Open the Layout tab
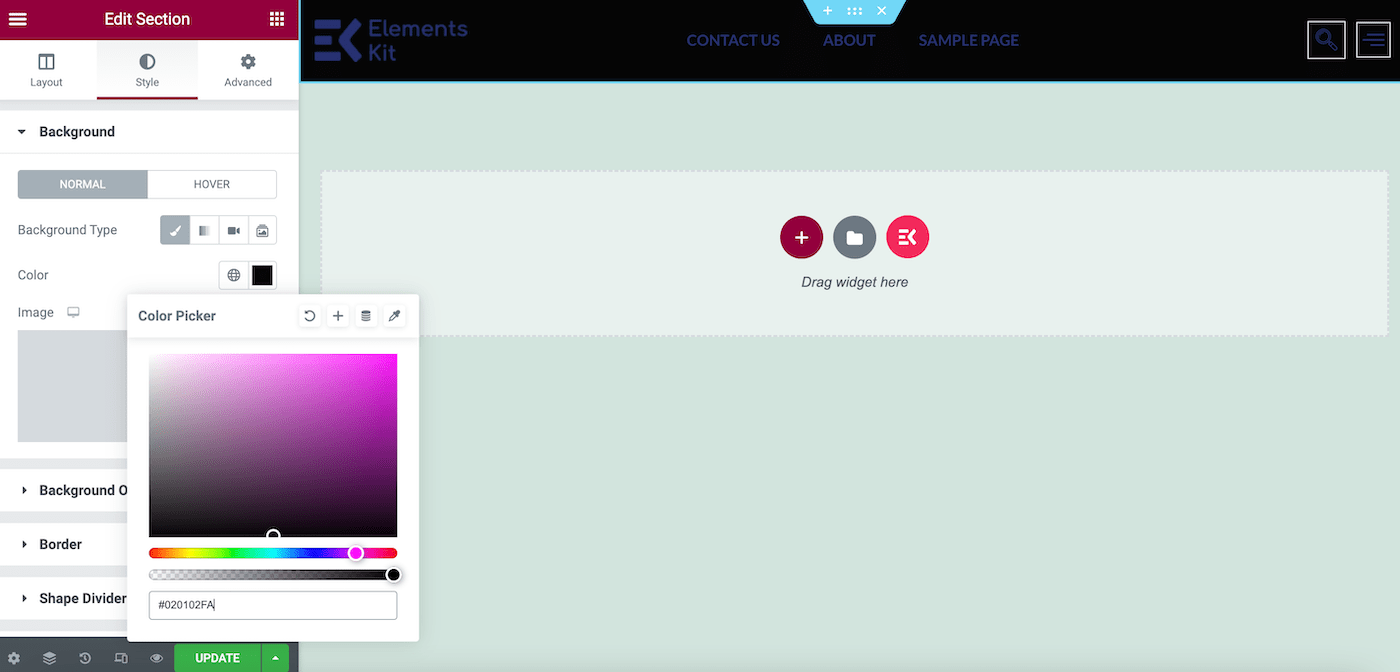 (46, 71)
